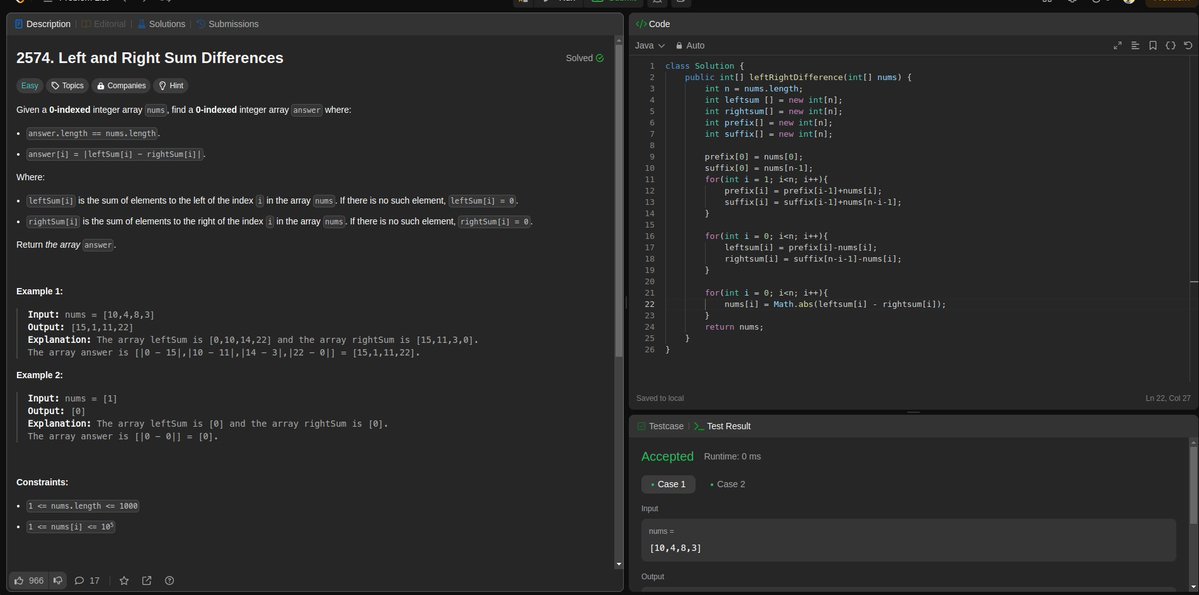
Task: Reset code with the revert icon
Action: [x=1186, y=45]
